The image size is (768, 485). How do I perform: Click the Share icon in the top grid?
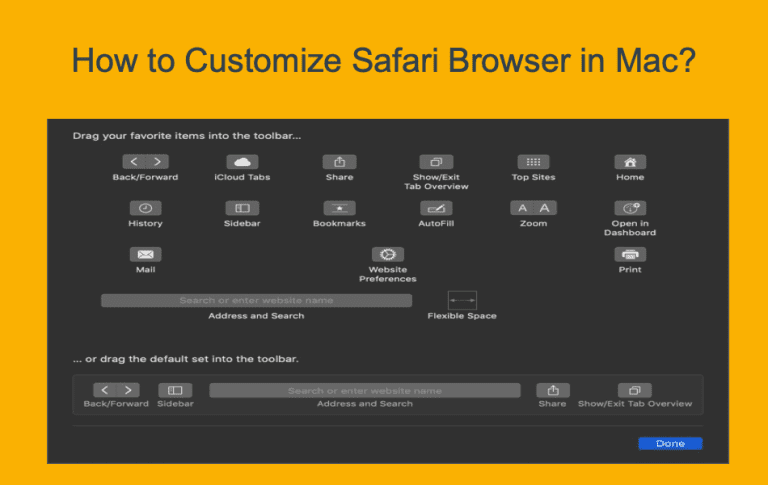pos(339,162)
